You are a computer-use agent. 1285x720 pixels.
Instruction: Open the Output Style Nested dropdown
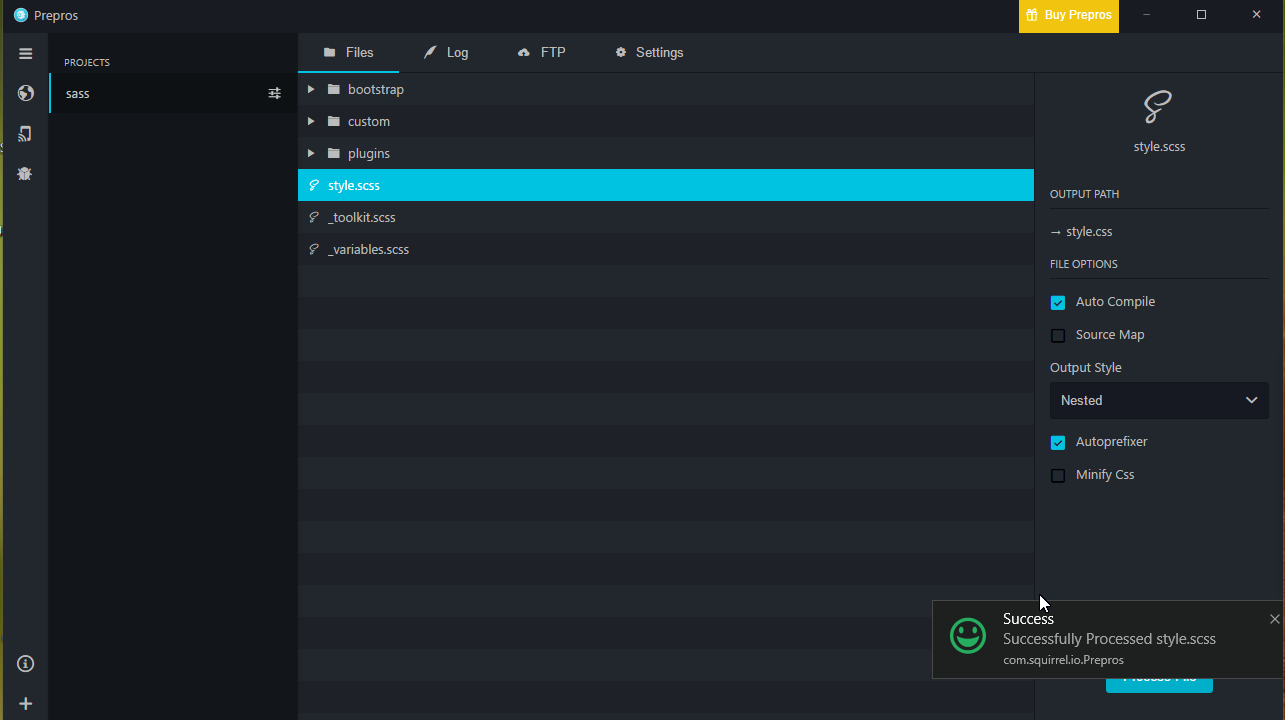[1159, 400]
